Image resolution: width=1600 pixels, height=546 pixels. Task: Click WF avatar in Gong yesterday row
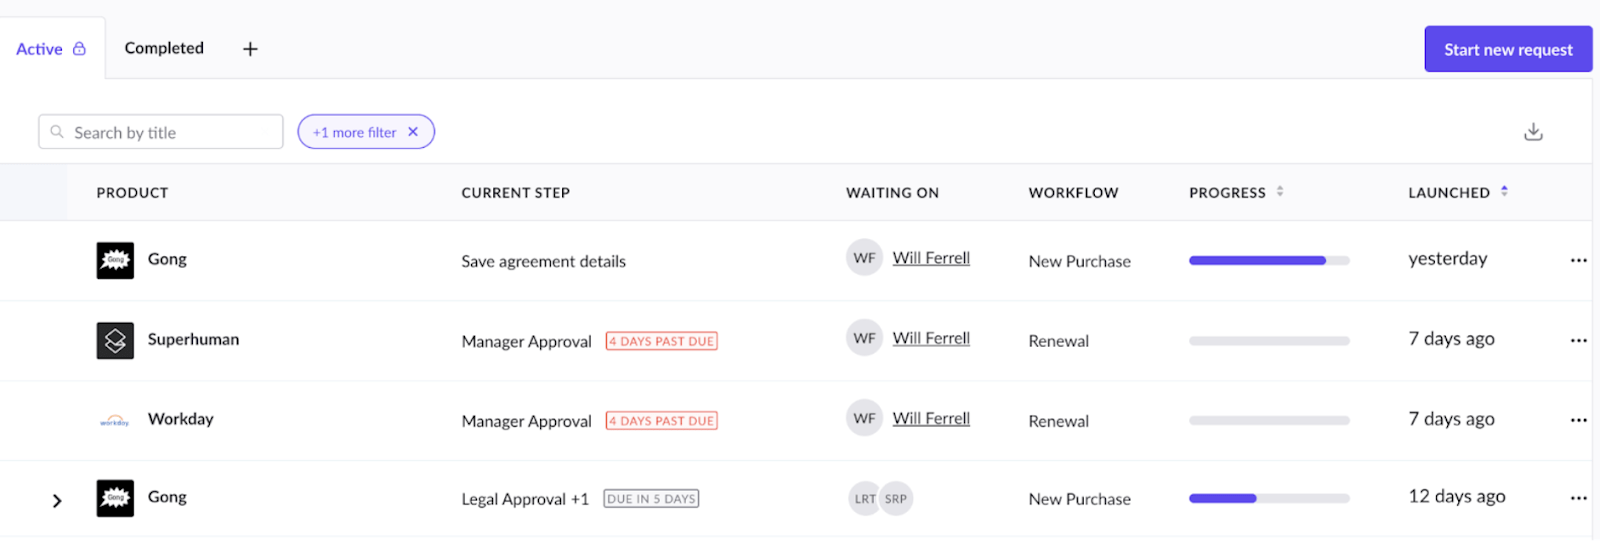click(864, 258)
